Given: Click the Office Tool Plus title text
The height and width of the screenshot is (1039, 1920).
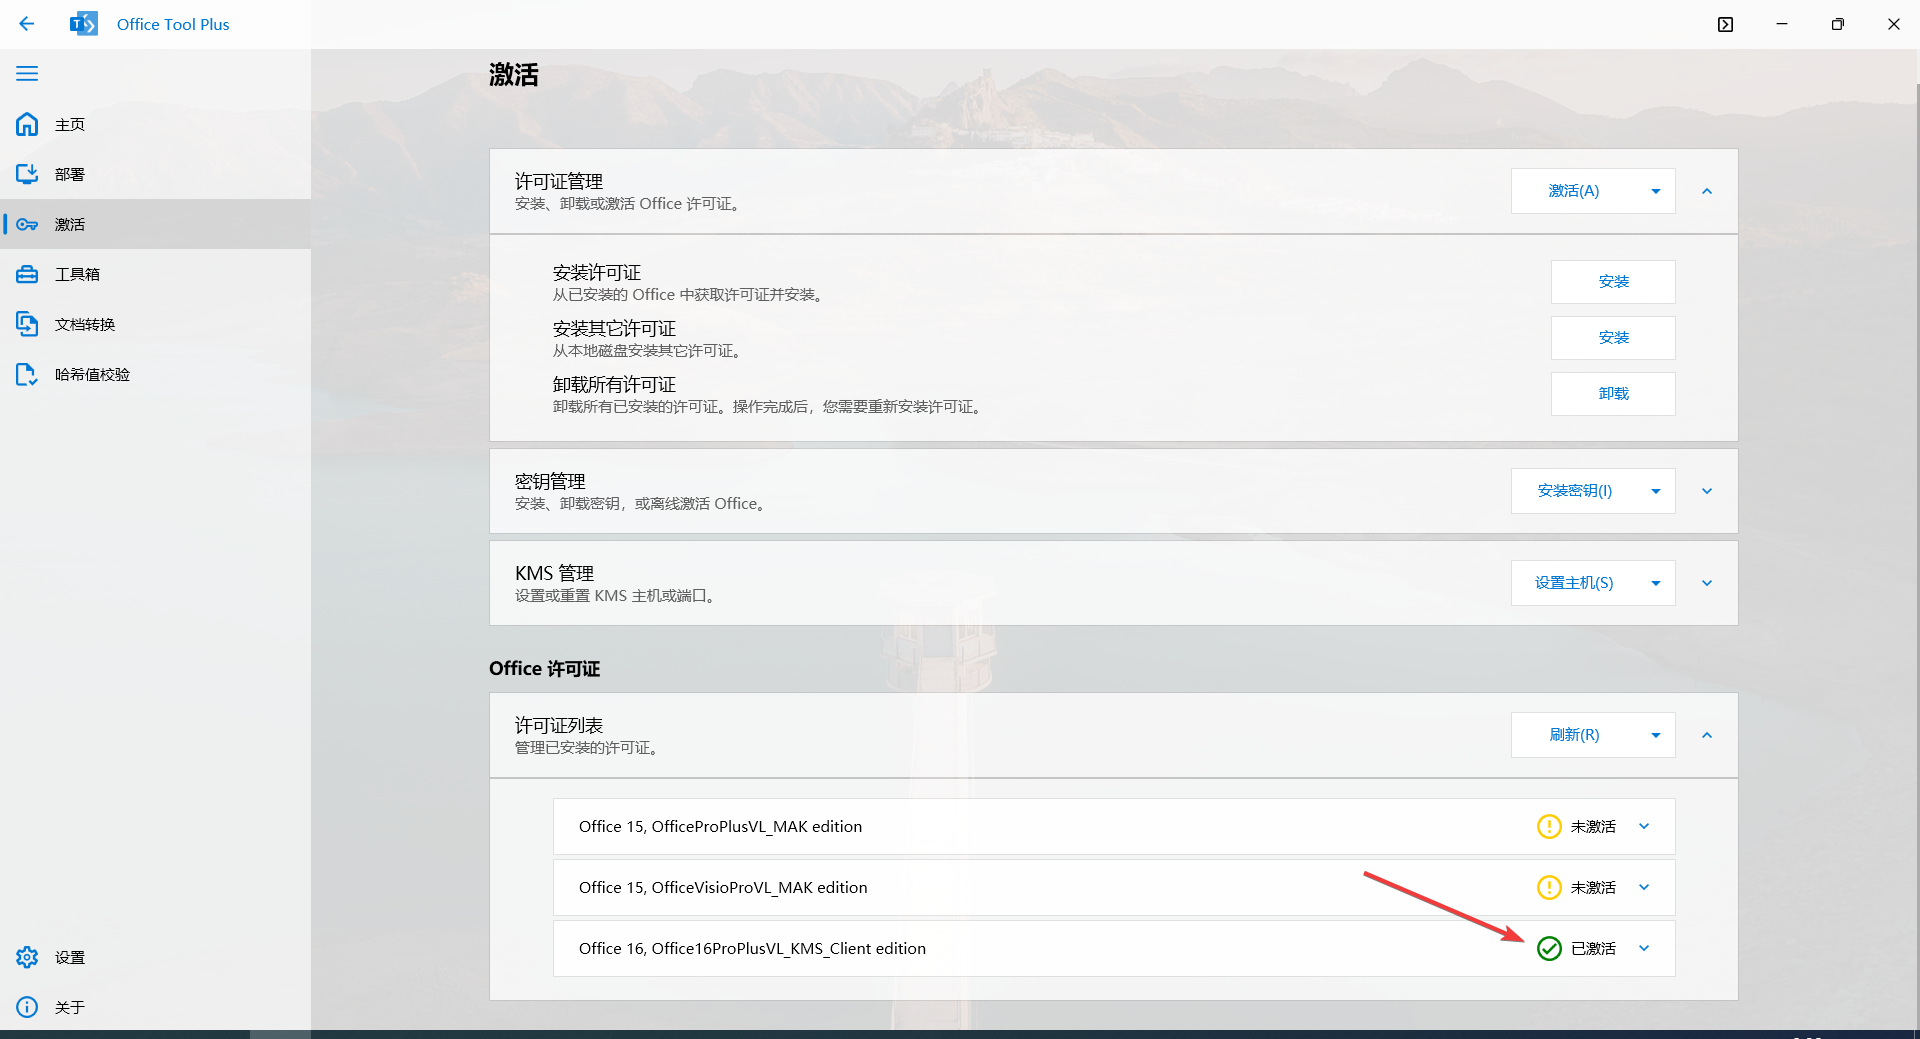Looking at the screenshot, I should pyautogui.click(x=173, y=24).
